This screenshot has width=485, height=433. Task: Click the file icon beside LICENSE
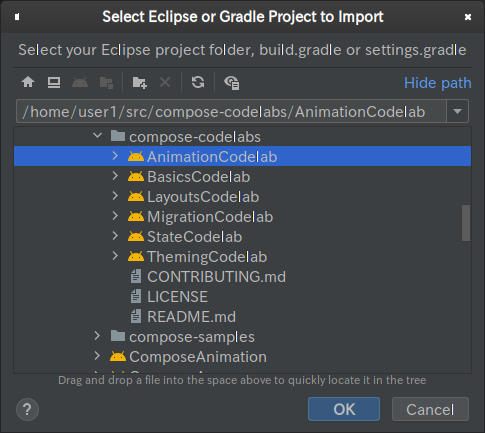(136, 296)
